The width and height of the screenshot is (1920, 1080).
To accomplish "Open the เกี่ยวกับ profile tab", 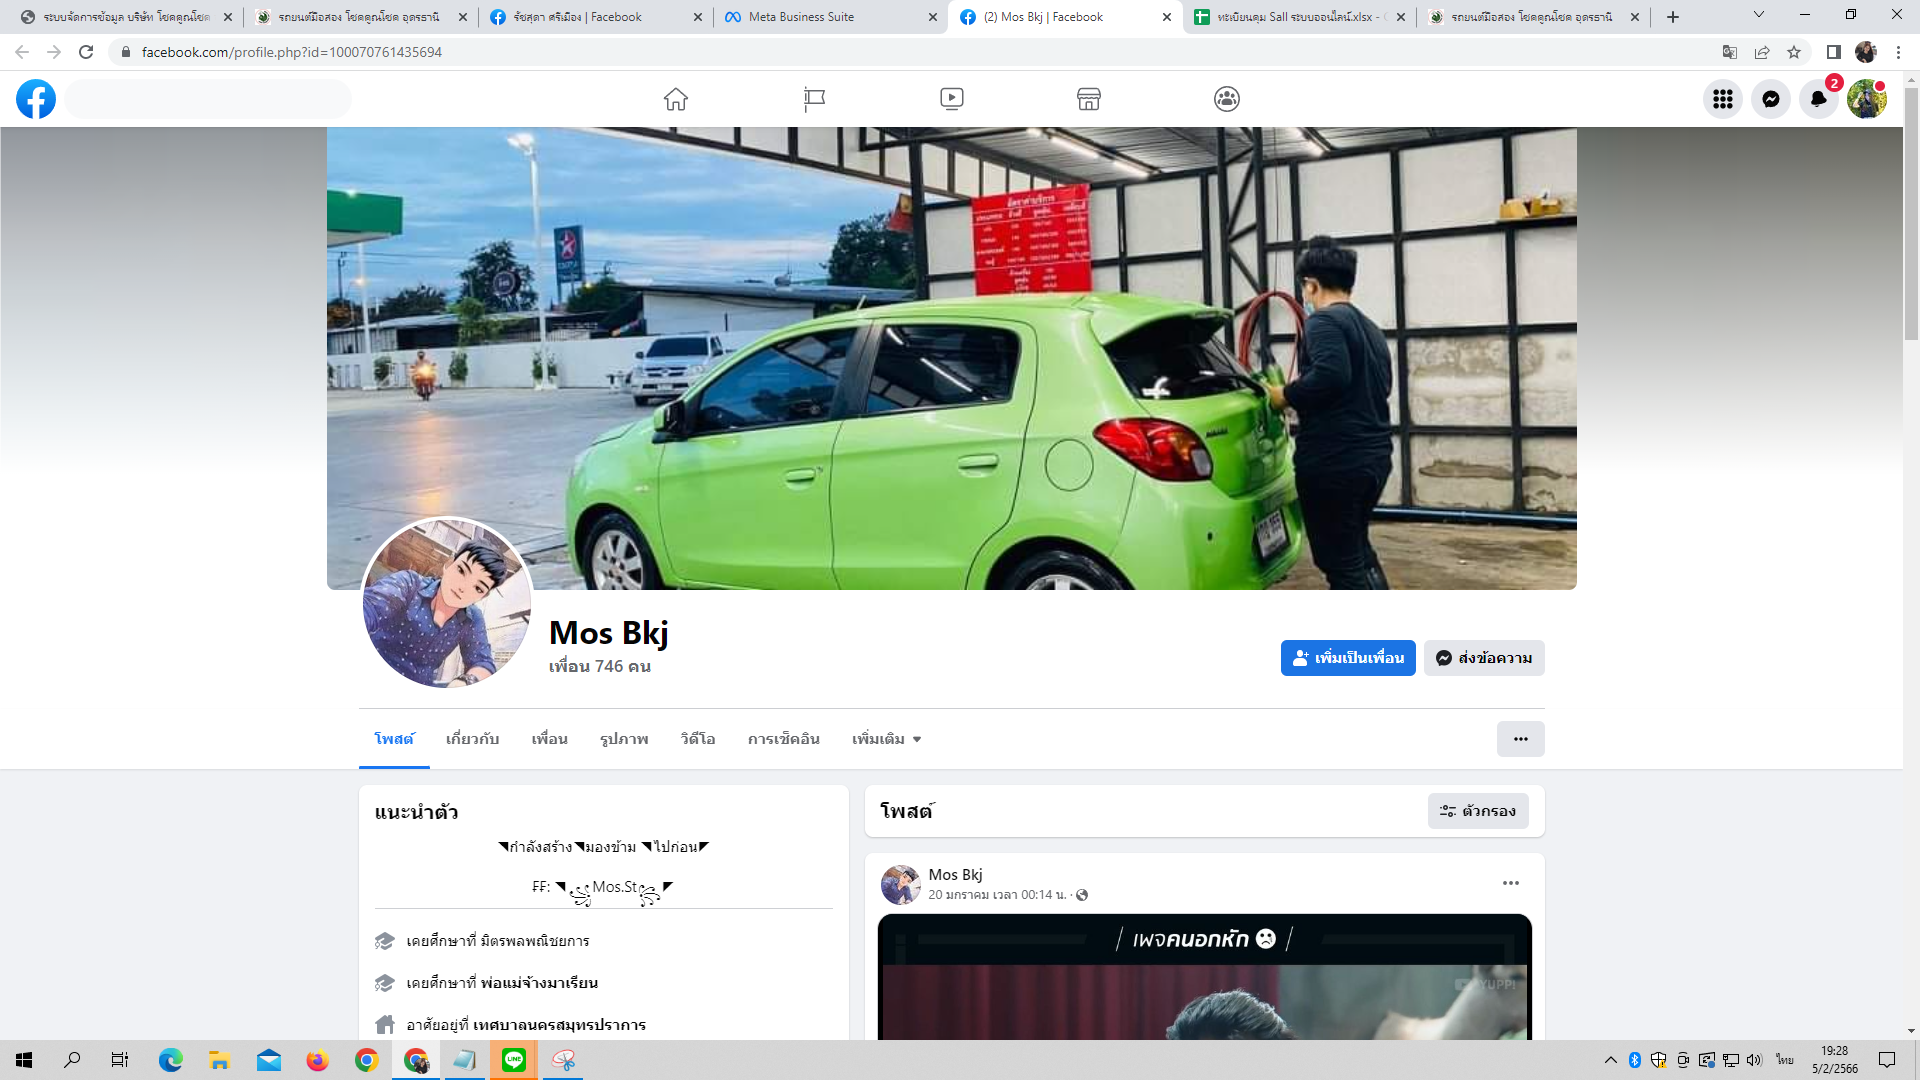I will [472, 739].
